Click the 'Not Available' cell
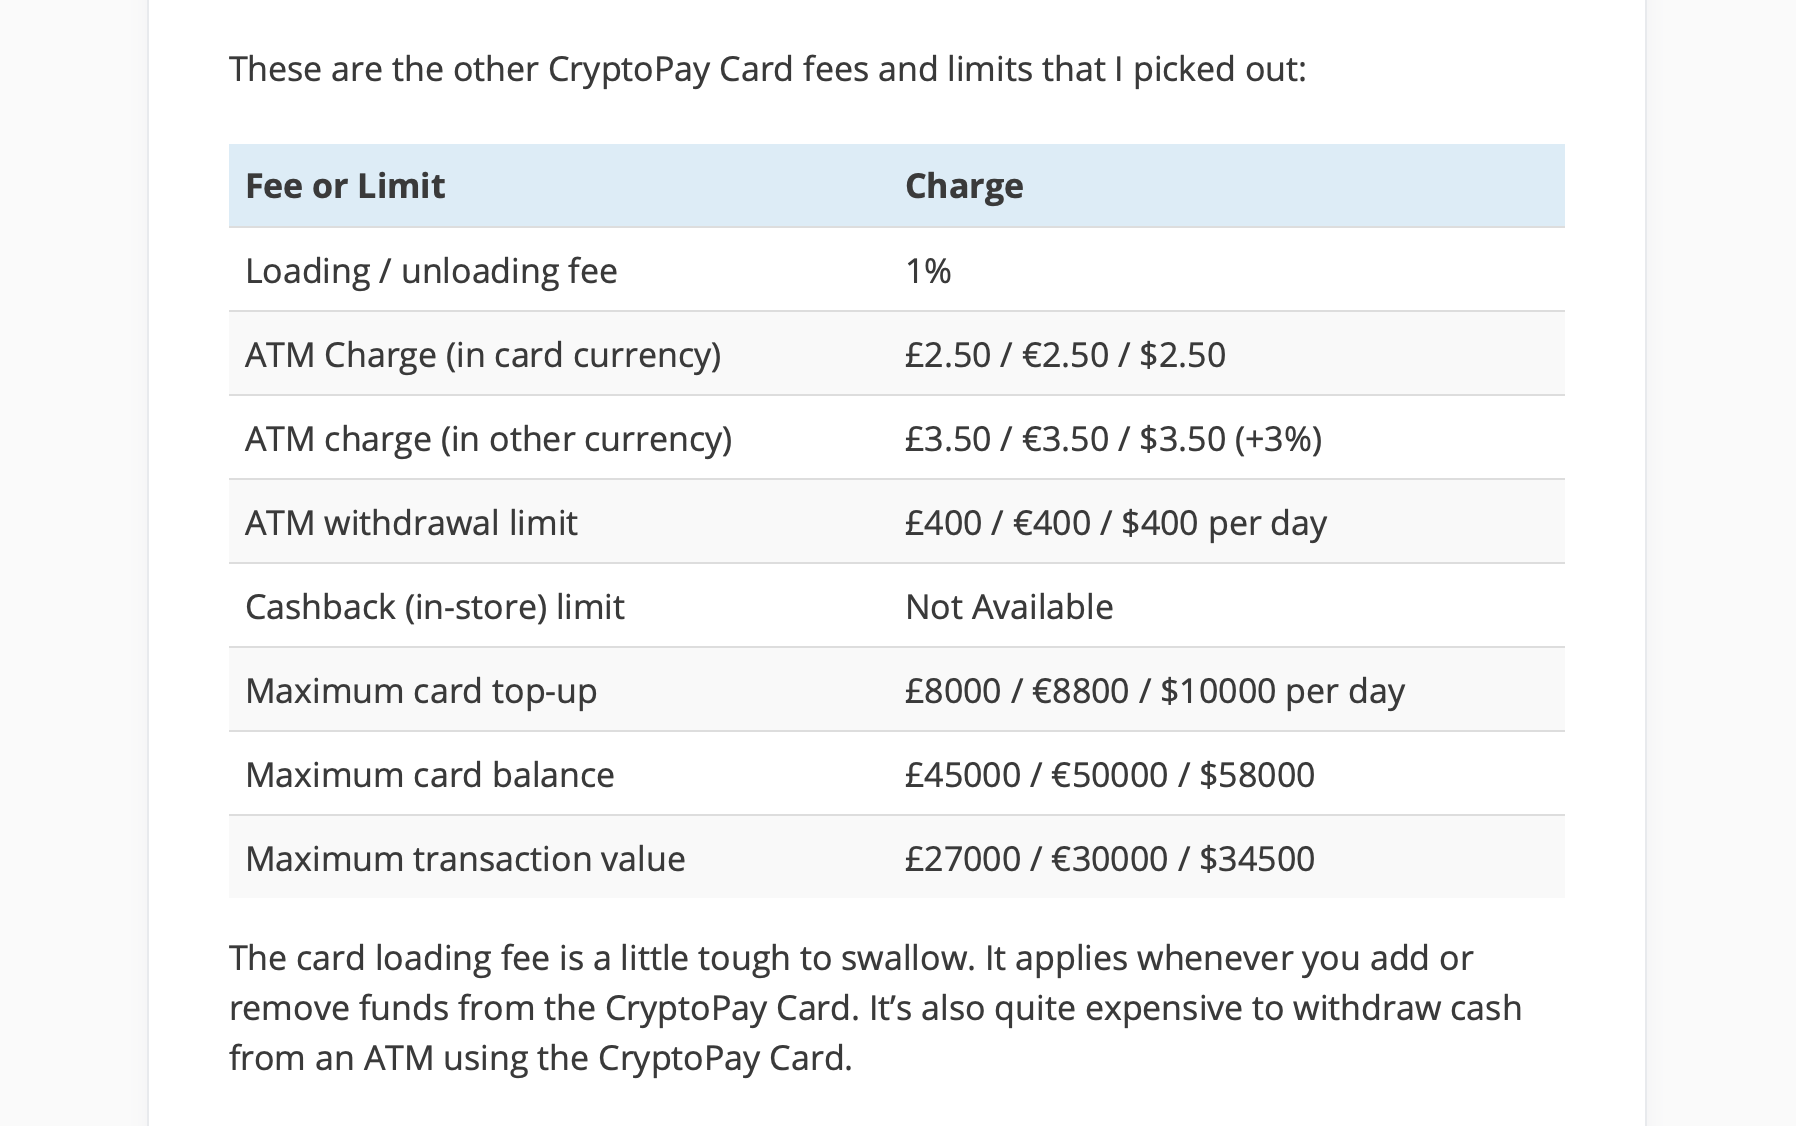Viewport: 1796px width, 1126px height. (1009, 607)
